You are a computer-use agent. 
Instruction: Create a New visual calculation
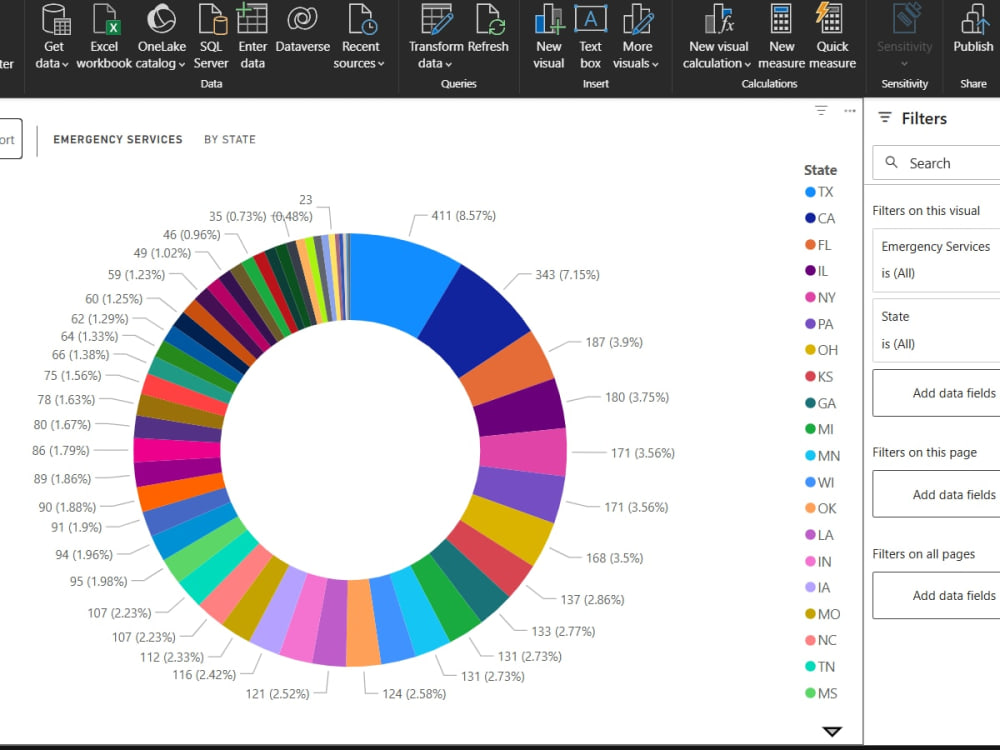718,37
